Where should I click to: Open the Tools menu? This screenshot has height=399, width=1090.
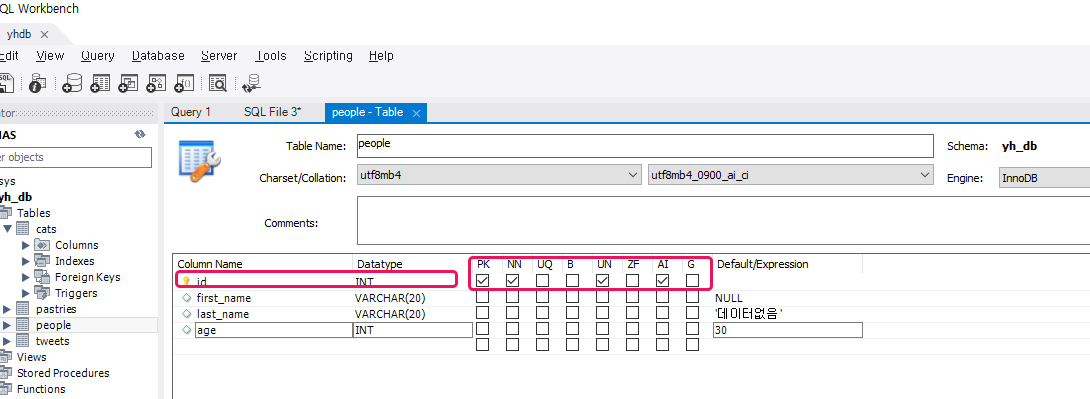[x=270, y=56]
